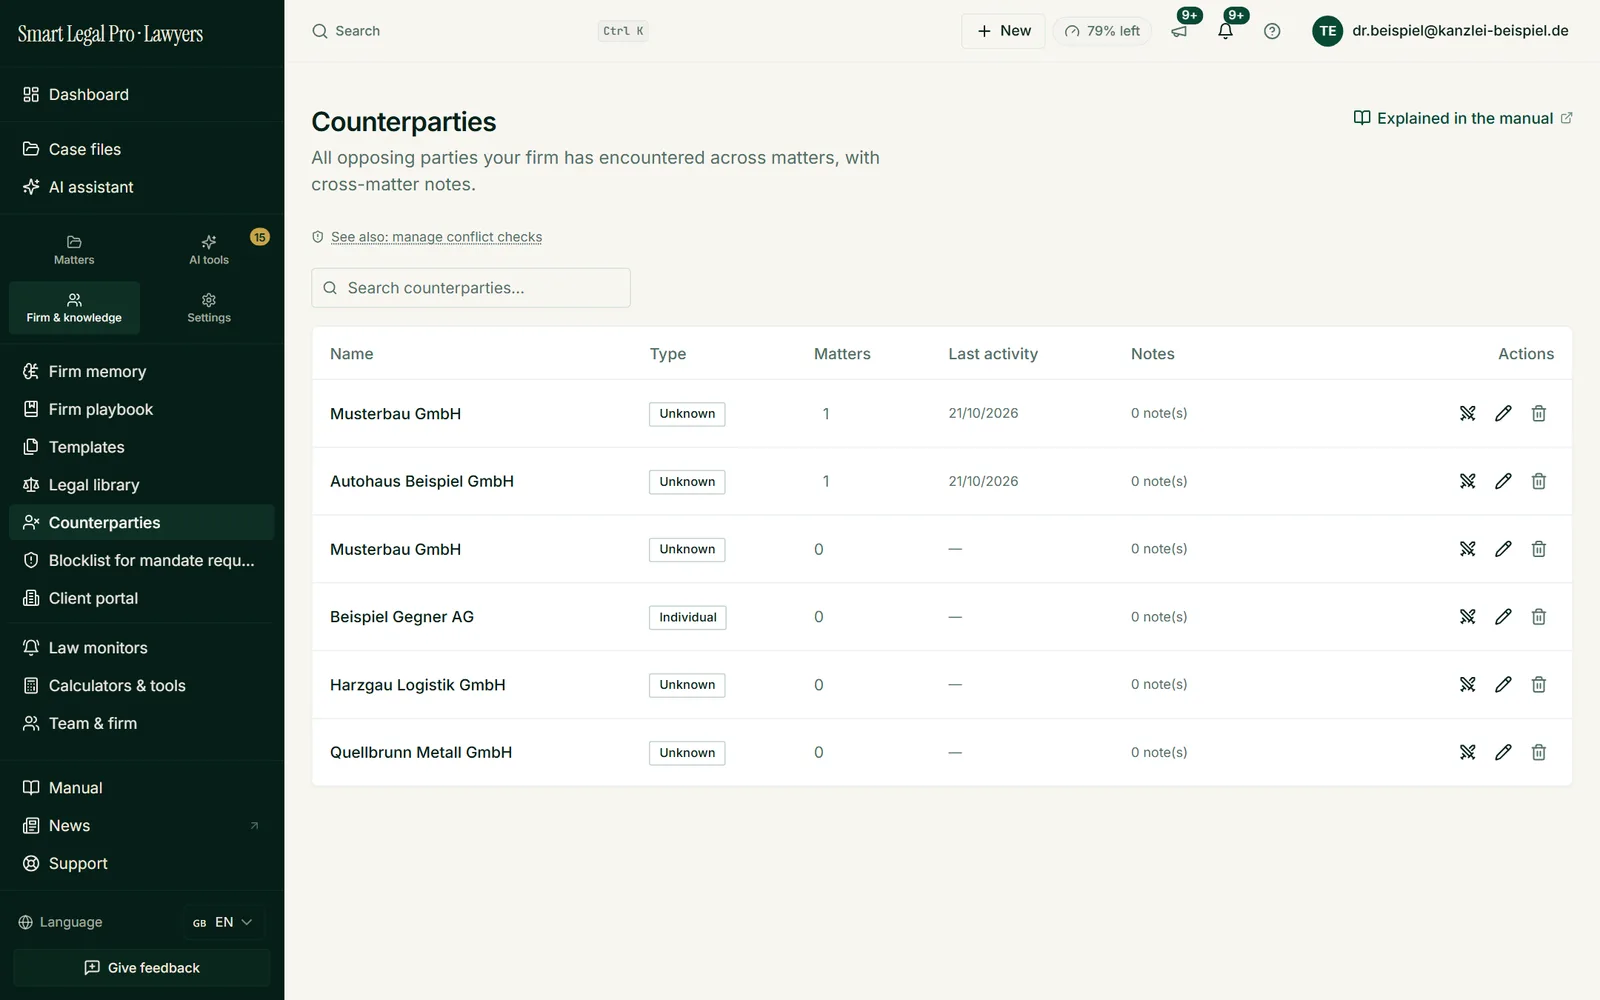Click crossed-swords icon for Harzgau Logistik GmbH

(x=1467, y=685)
